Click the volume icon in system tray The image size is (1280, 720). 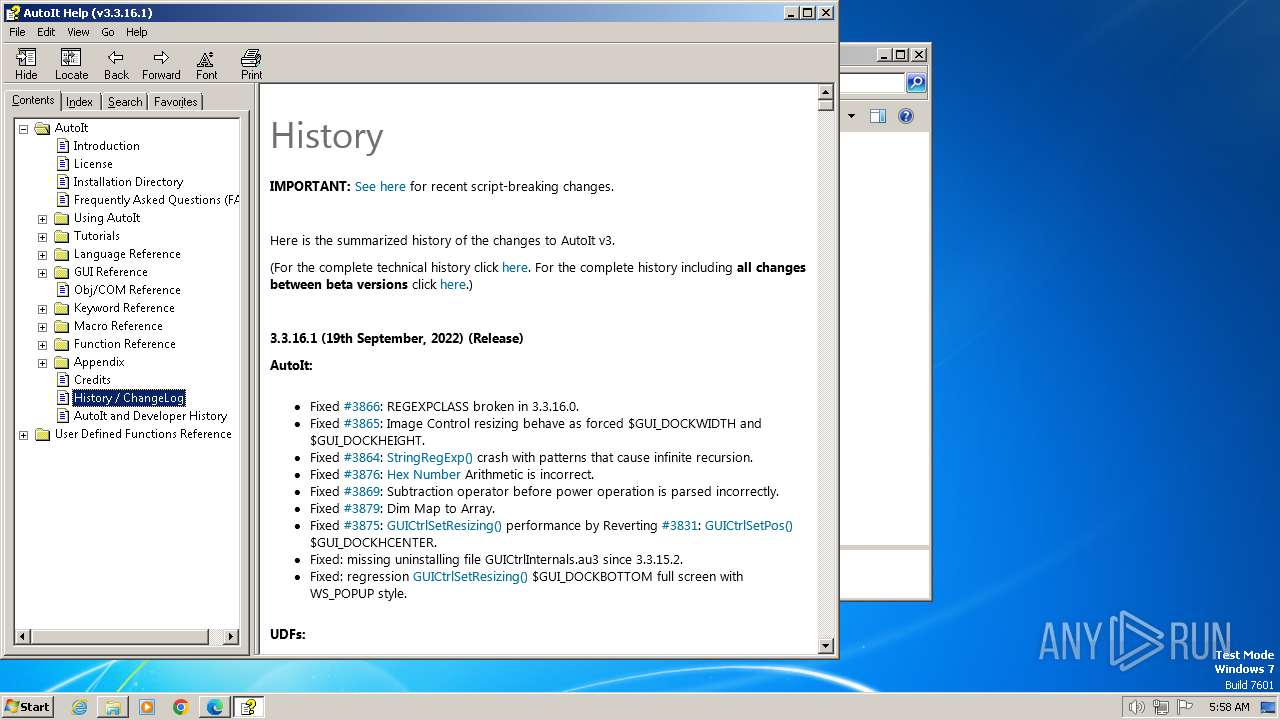(x=1136, y=707)
